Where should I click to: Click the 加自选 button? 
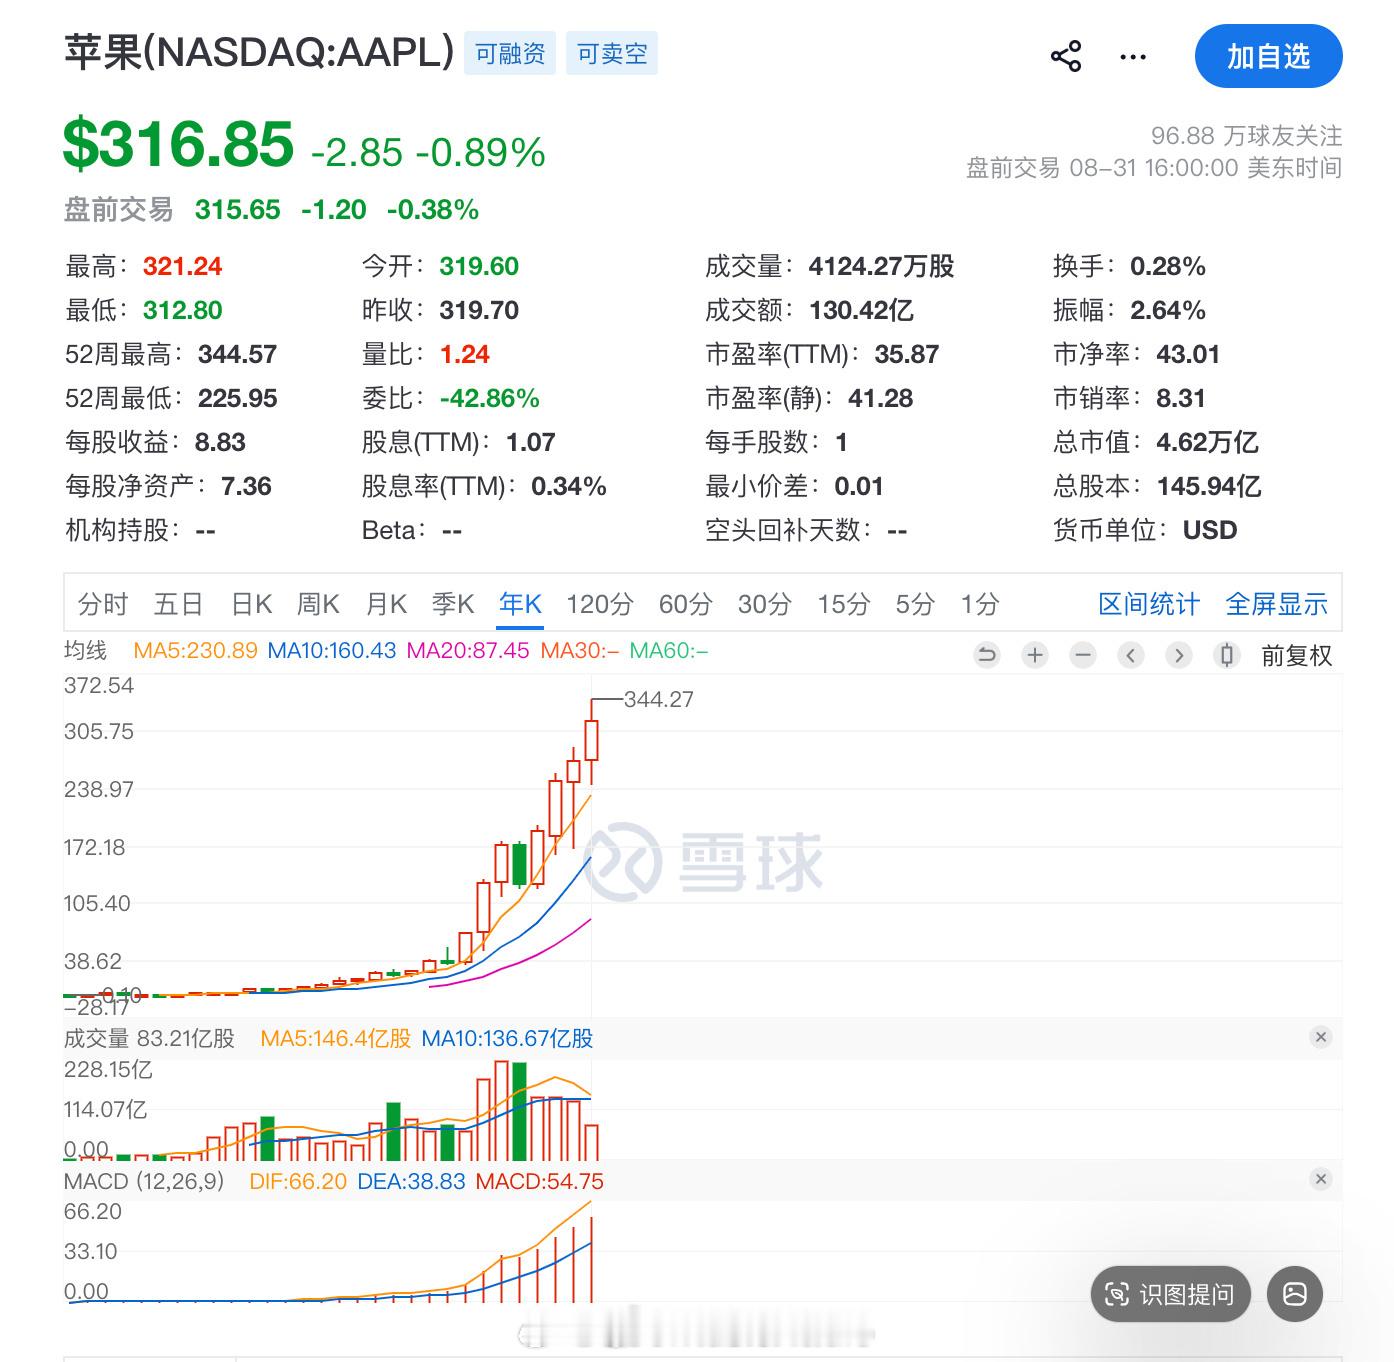(x=1268, y=56)
